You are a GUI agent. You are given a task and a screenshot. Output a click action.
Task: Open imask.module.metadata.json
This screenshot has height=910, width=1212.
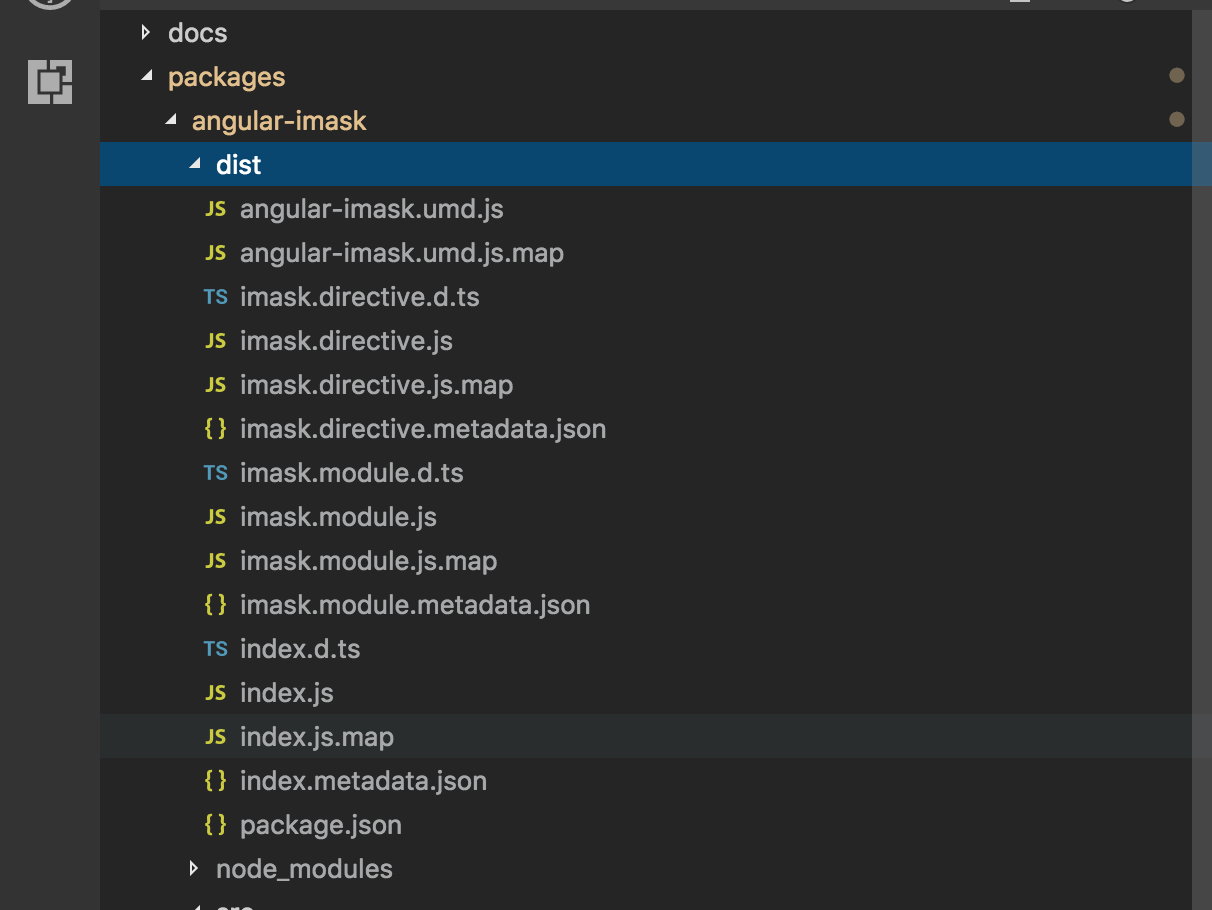tap(414, 604)
